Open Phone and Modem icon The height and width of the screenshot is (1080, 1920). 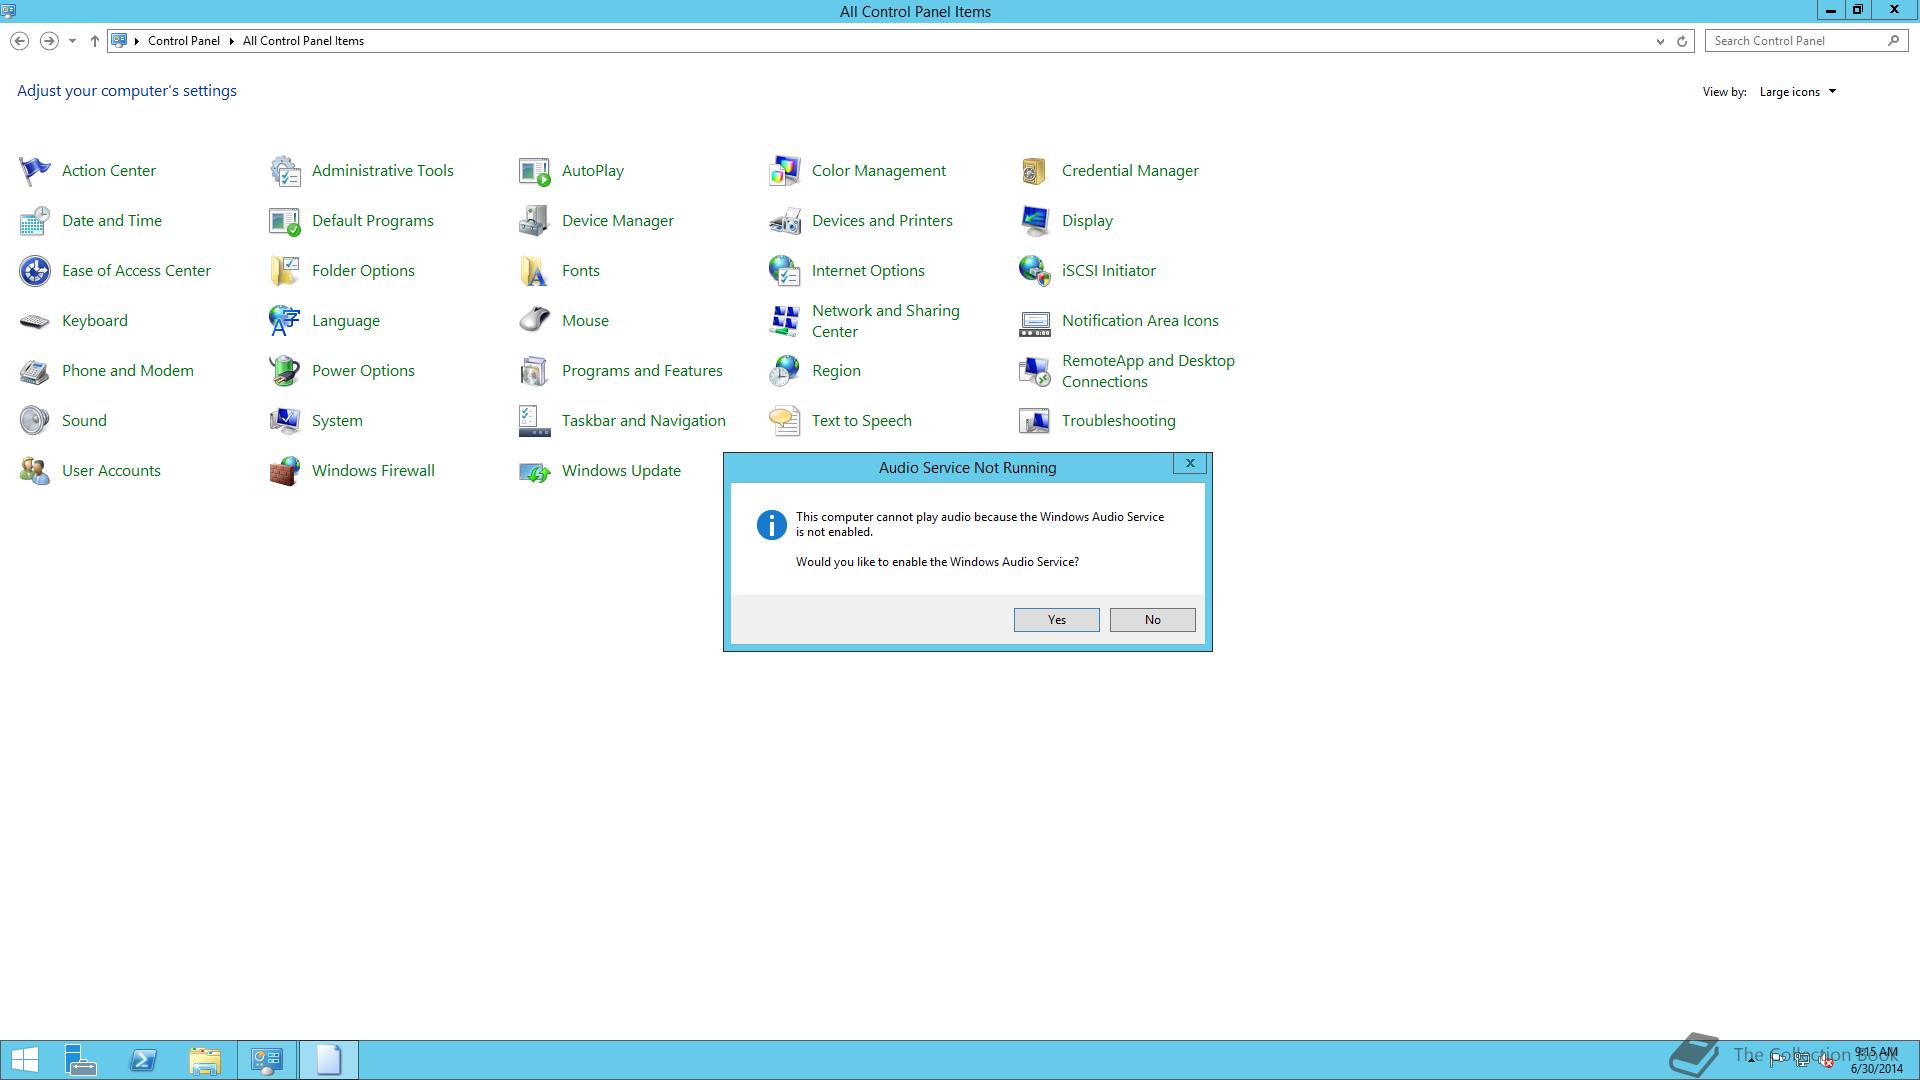(x=35, y=371)
